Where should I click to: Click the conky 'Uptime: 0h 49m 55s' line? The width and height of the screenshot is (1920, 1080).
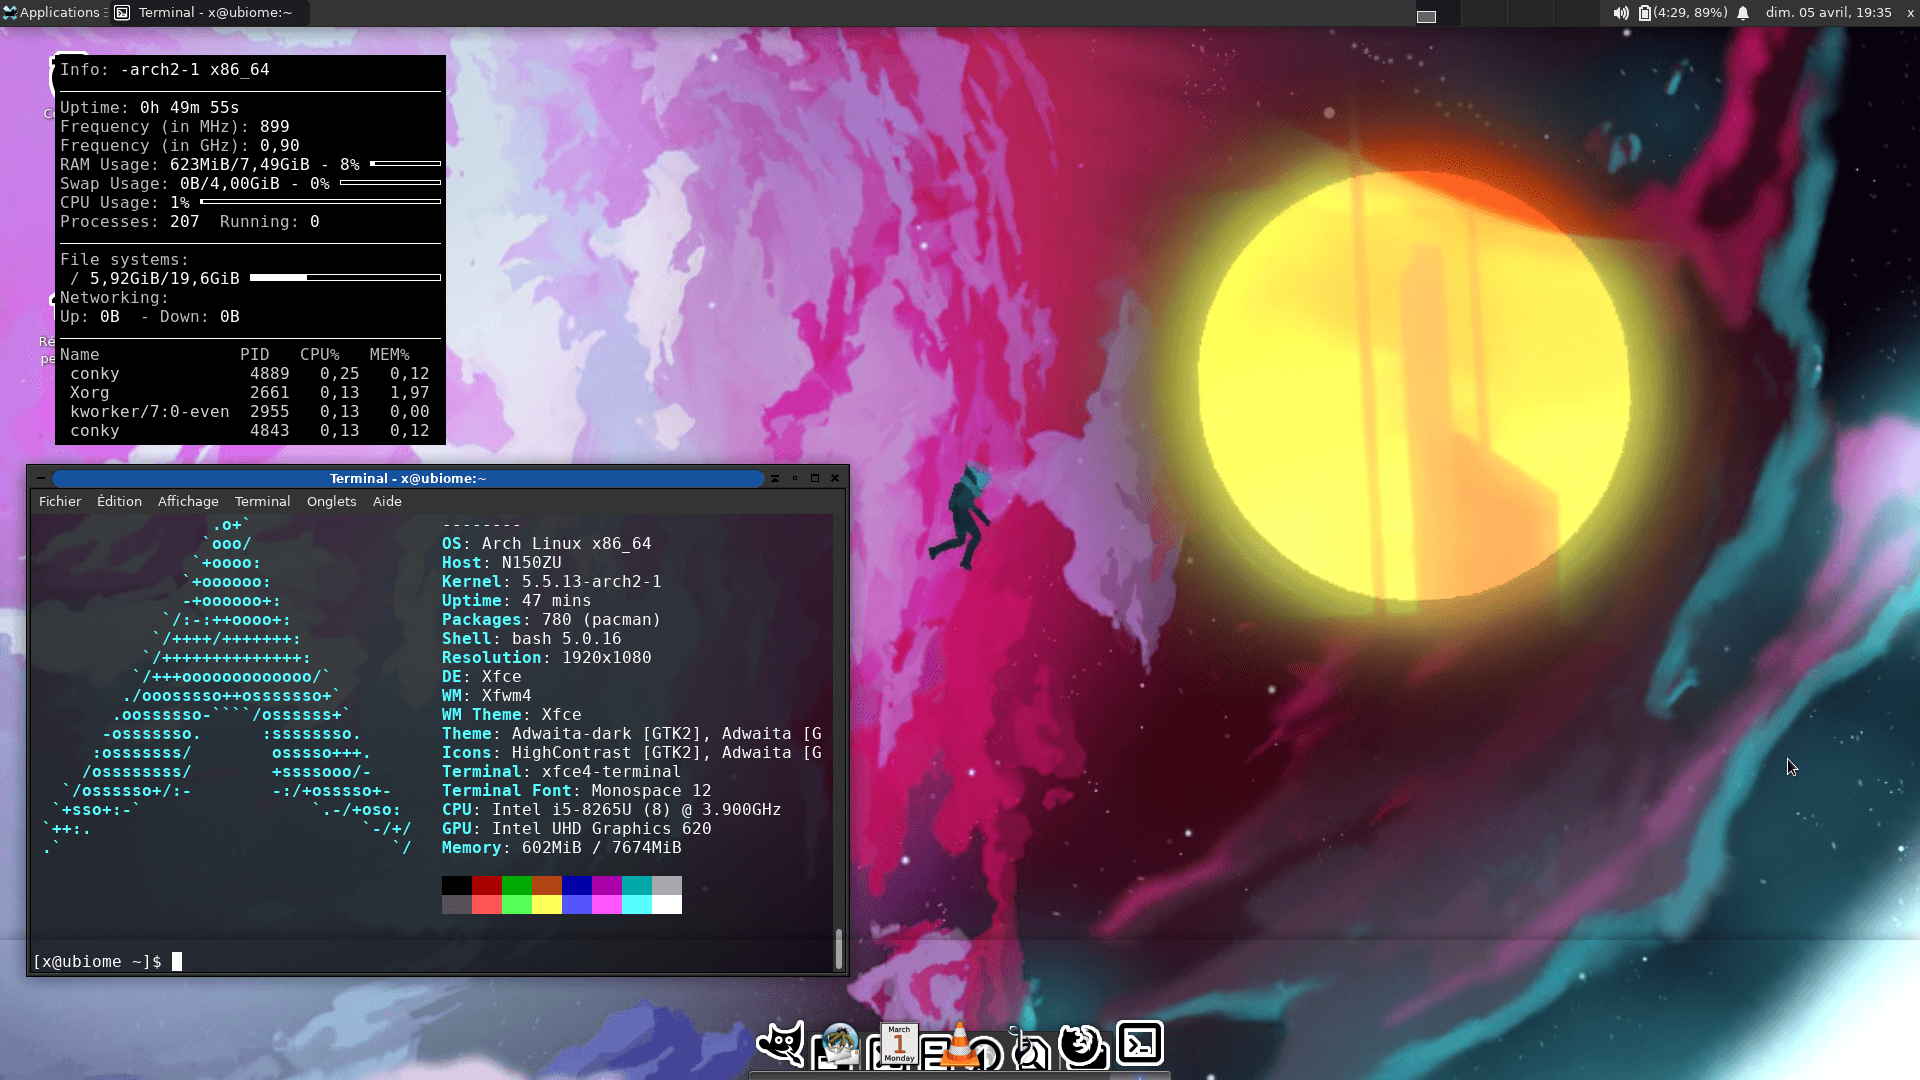pos(150,107)
